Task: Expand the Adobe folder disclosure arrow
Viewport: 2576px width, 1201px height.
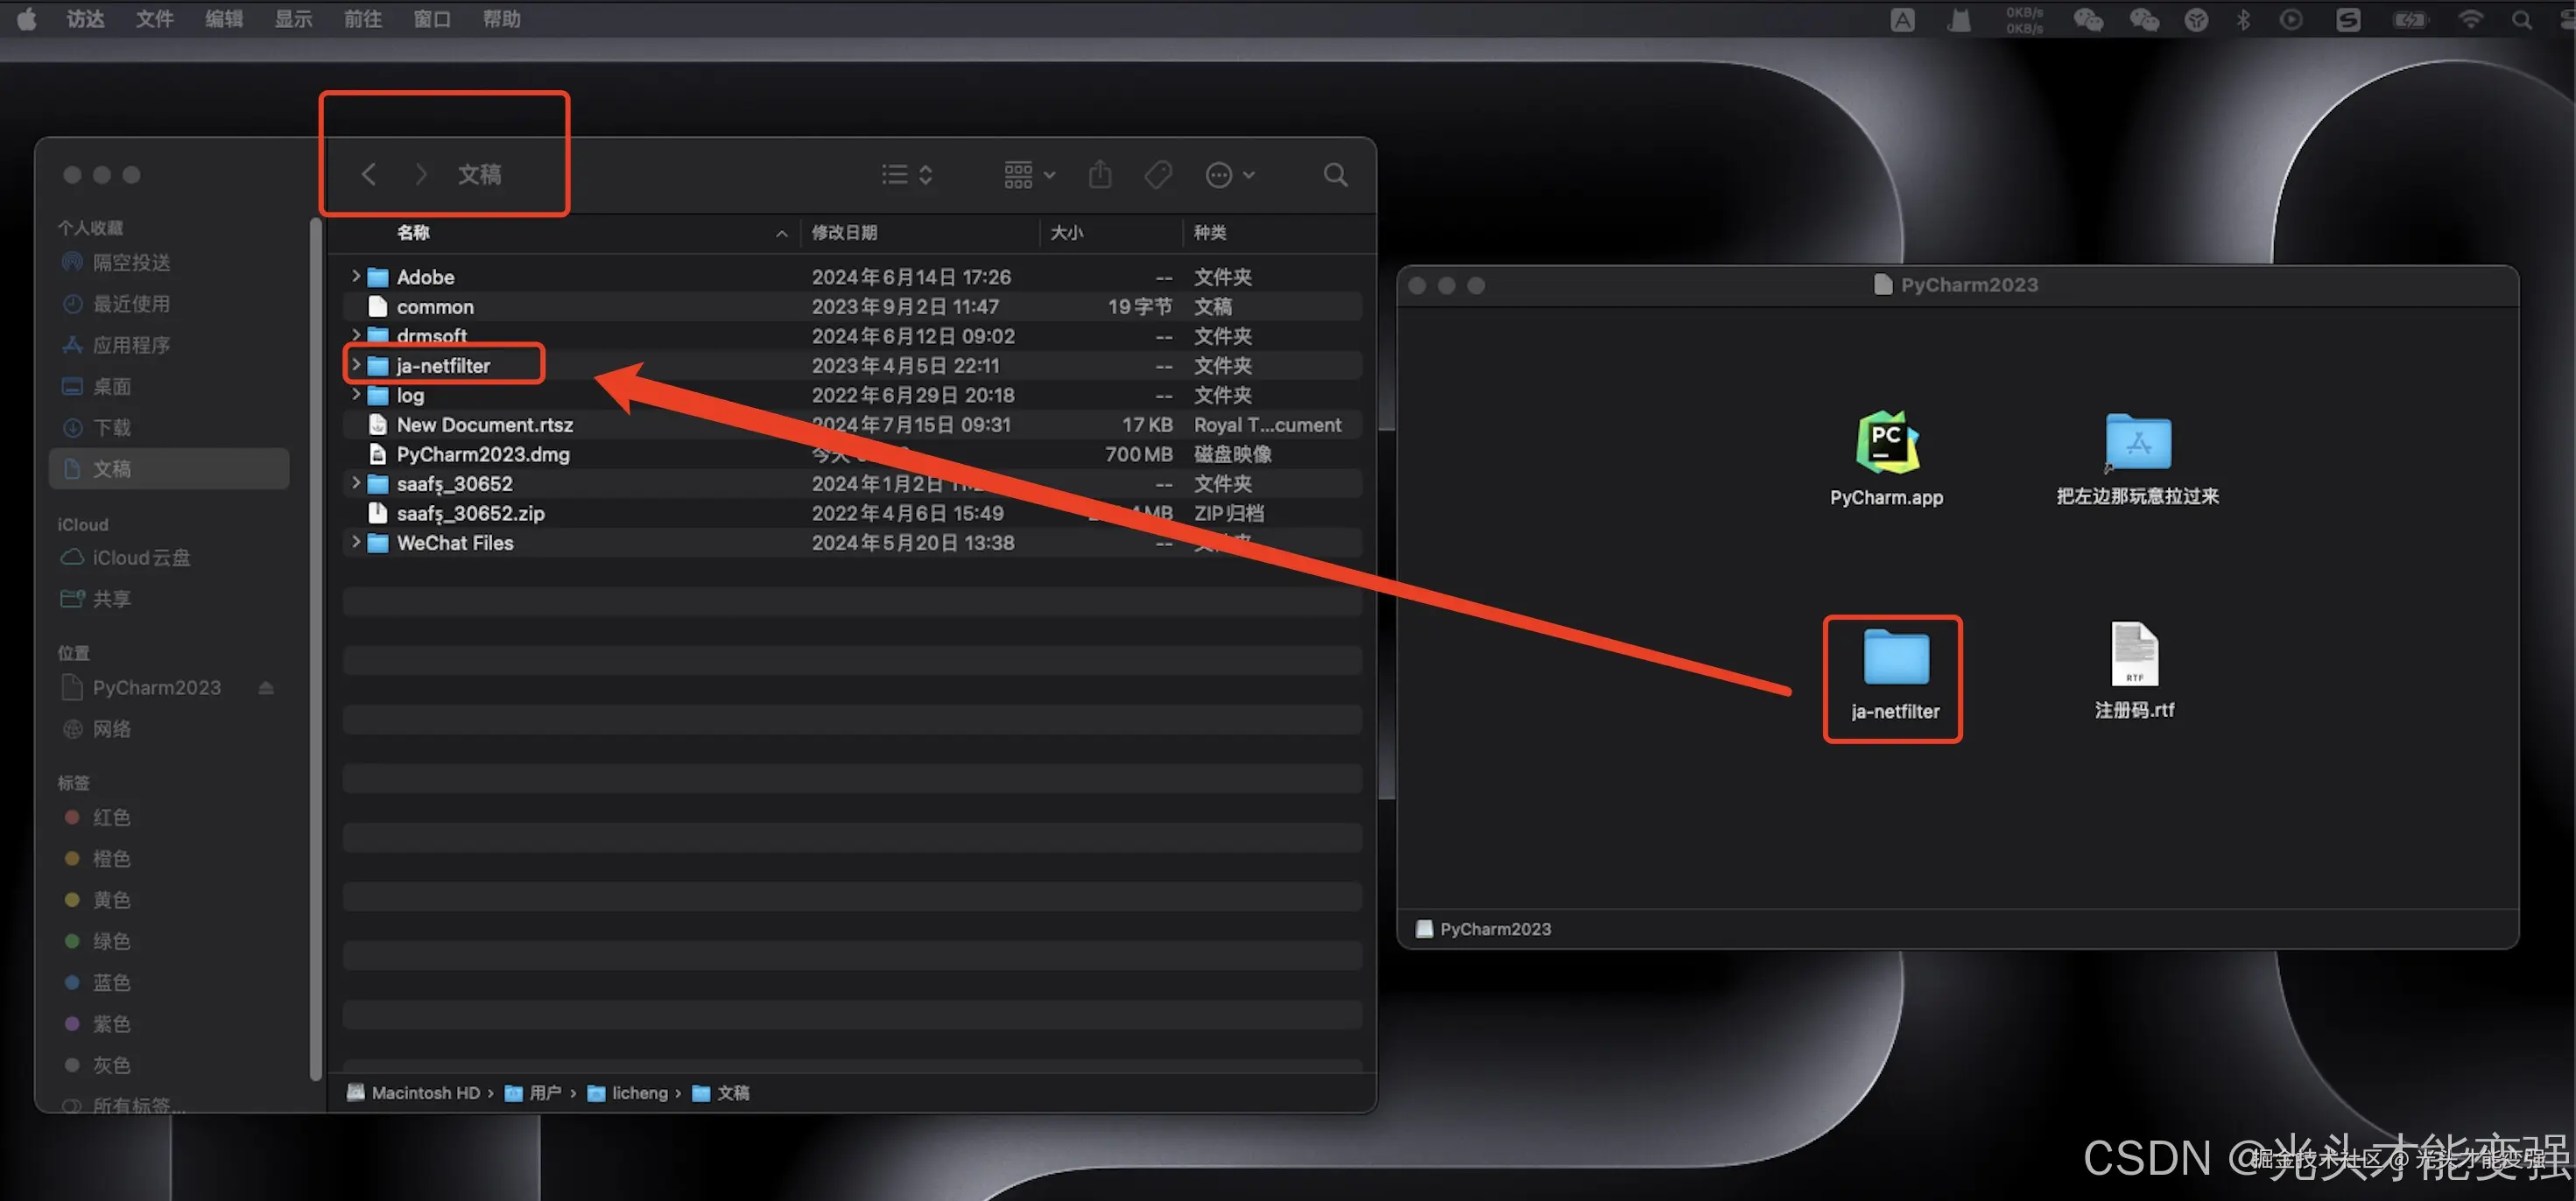Action: click(x=356, y=276)
